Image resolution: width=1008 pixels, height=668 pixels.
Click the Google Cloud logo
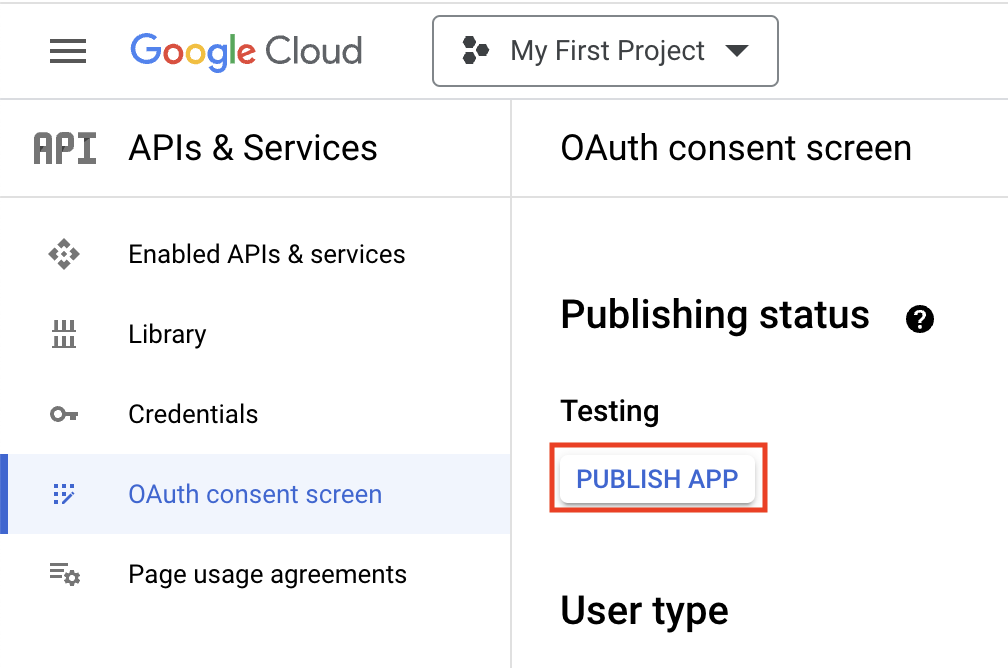tap(245, 51)
